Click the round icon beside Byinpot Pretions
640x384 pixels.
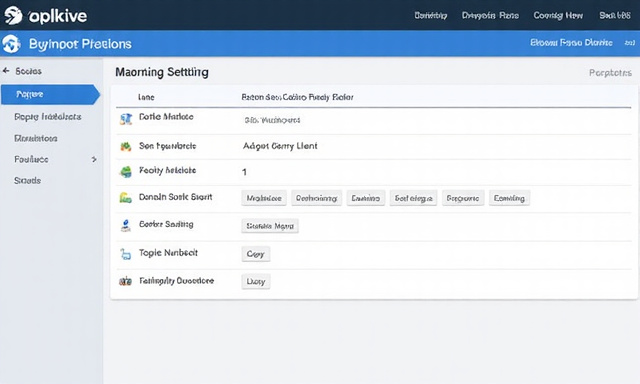(11, 44)
